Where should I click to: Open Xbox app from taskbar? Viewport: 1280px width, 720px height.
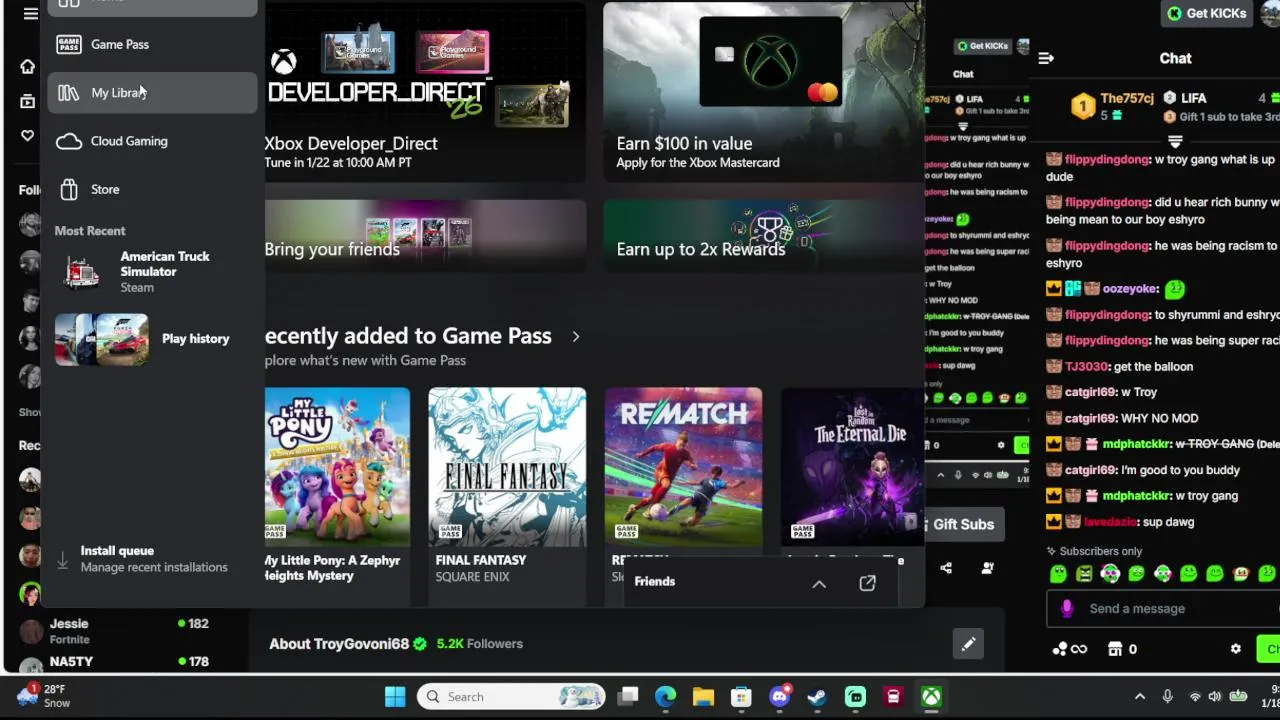[x=931, y=697]
